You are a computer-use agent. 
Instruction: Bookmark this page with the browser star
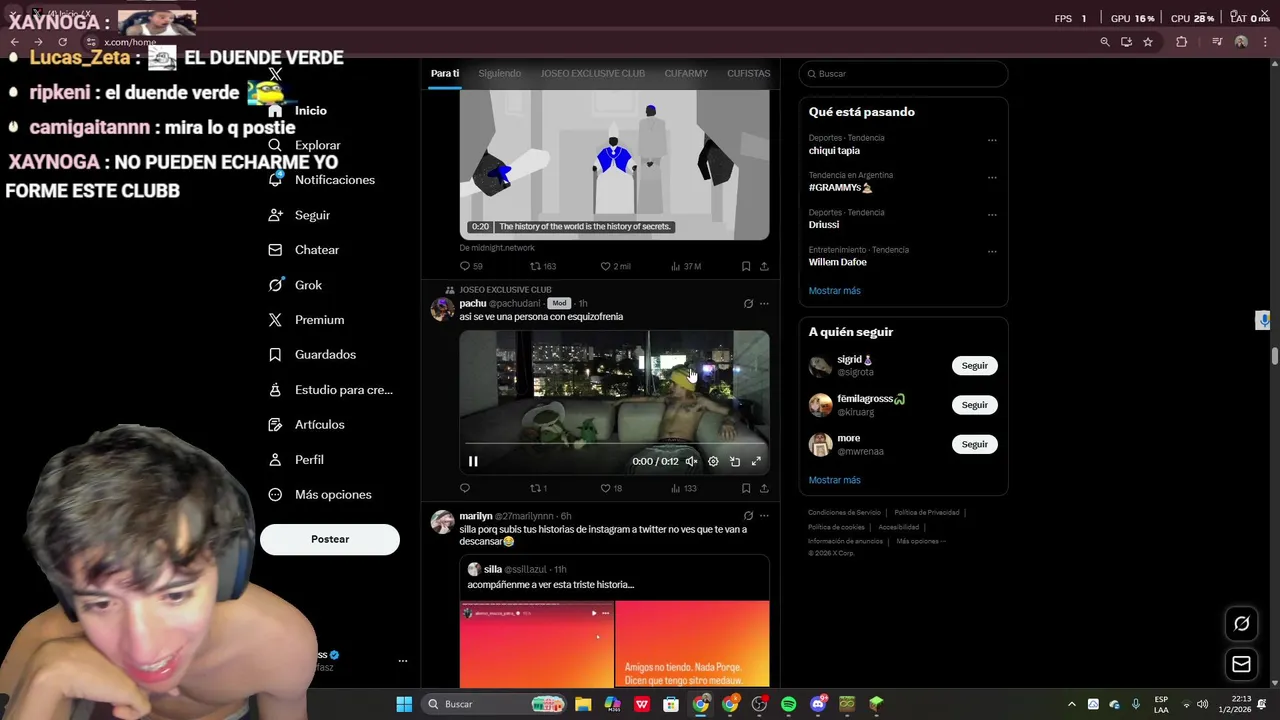click(1148, 42)
